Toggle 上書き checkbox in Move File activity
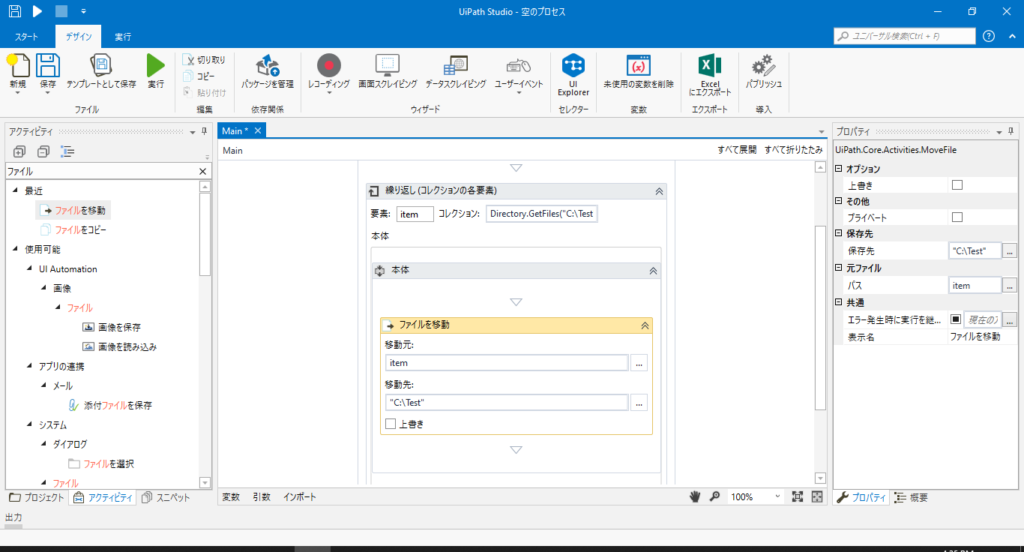The image size is (1024, 552). coord(391,424)
